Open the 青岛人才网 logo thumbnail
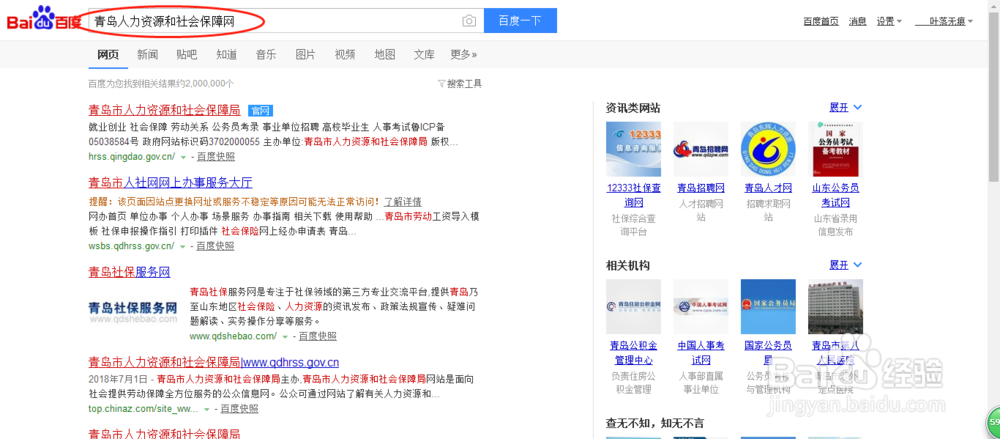 pos(768,149)
